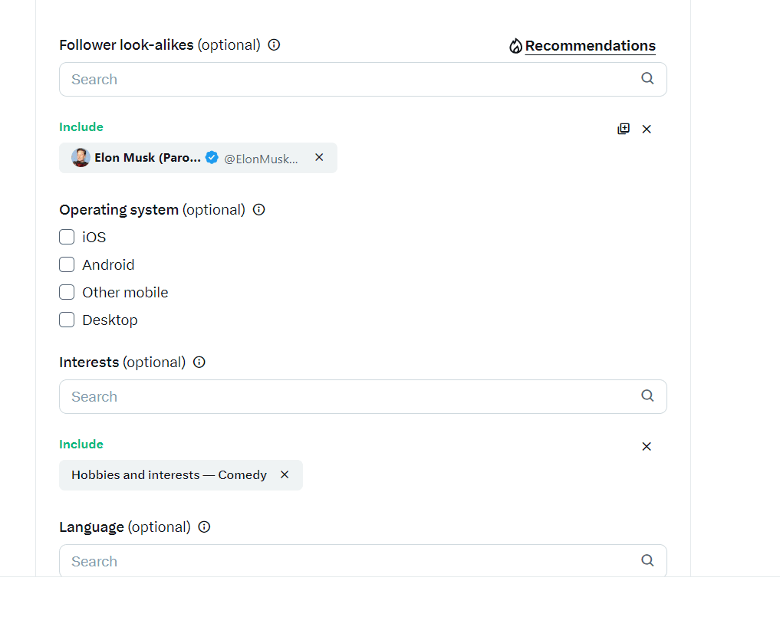Click the magnifier in Language search
Image resolution: width=780 pixels, height=620 pixels.
[x=647, y=560]
